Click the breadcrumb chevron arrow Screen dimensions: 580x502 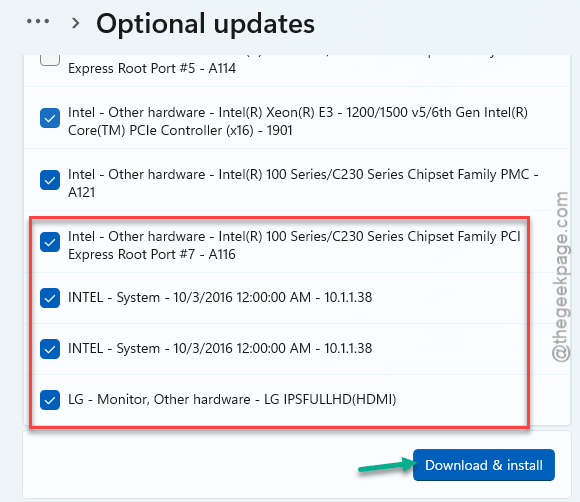point(75,23)
